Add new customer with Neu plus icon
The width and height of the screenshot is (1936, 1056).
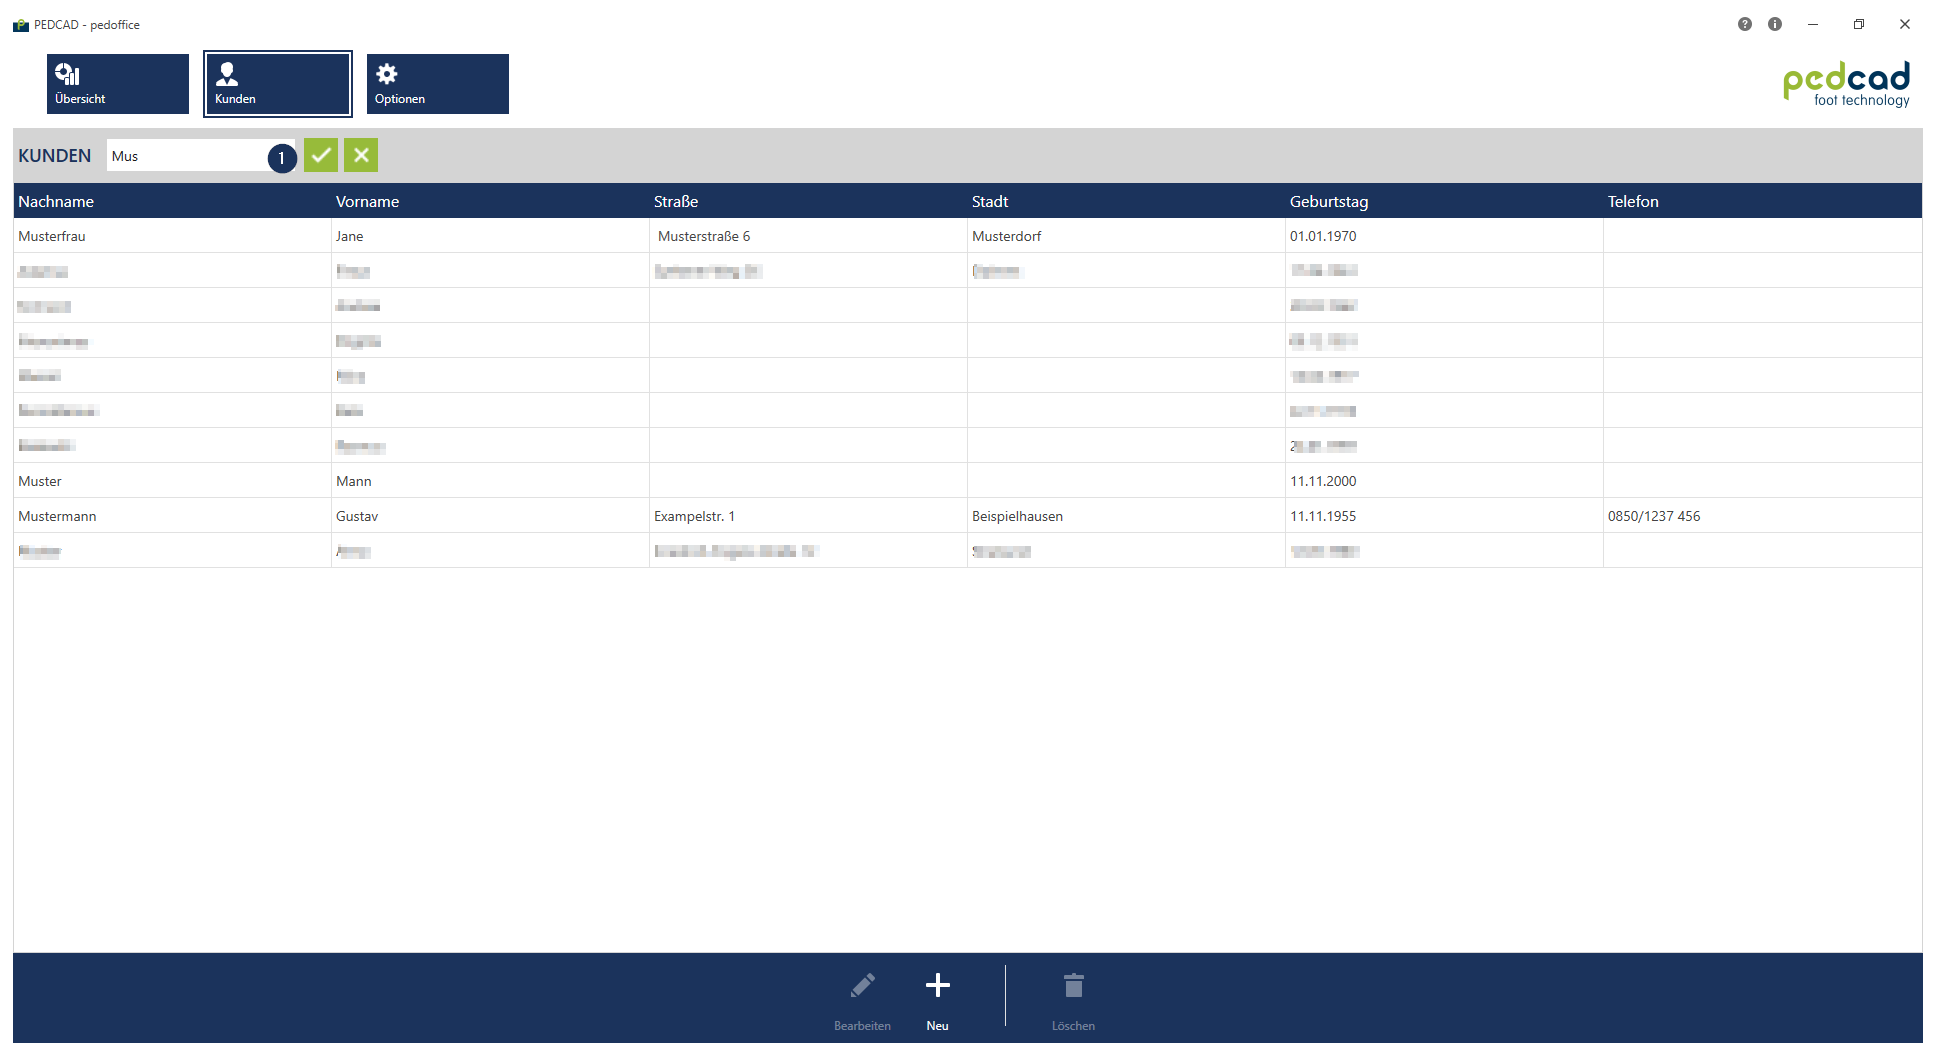click(937, 987)
